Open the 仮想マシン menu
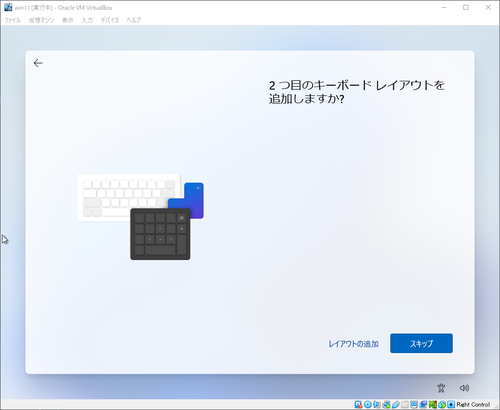Viewport: 500px width, 410px height. (41, 20)
